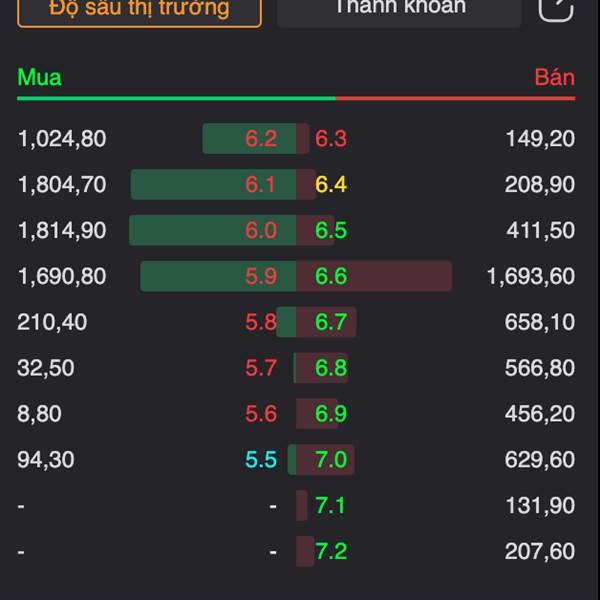Switch to the Độ sâu thị trường tab
The width and height of the screenshot is (600, 600).
[x=139, y=9]
